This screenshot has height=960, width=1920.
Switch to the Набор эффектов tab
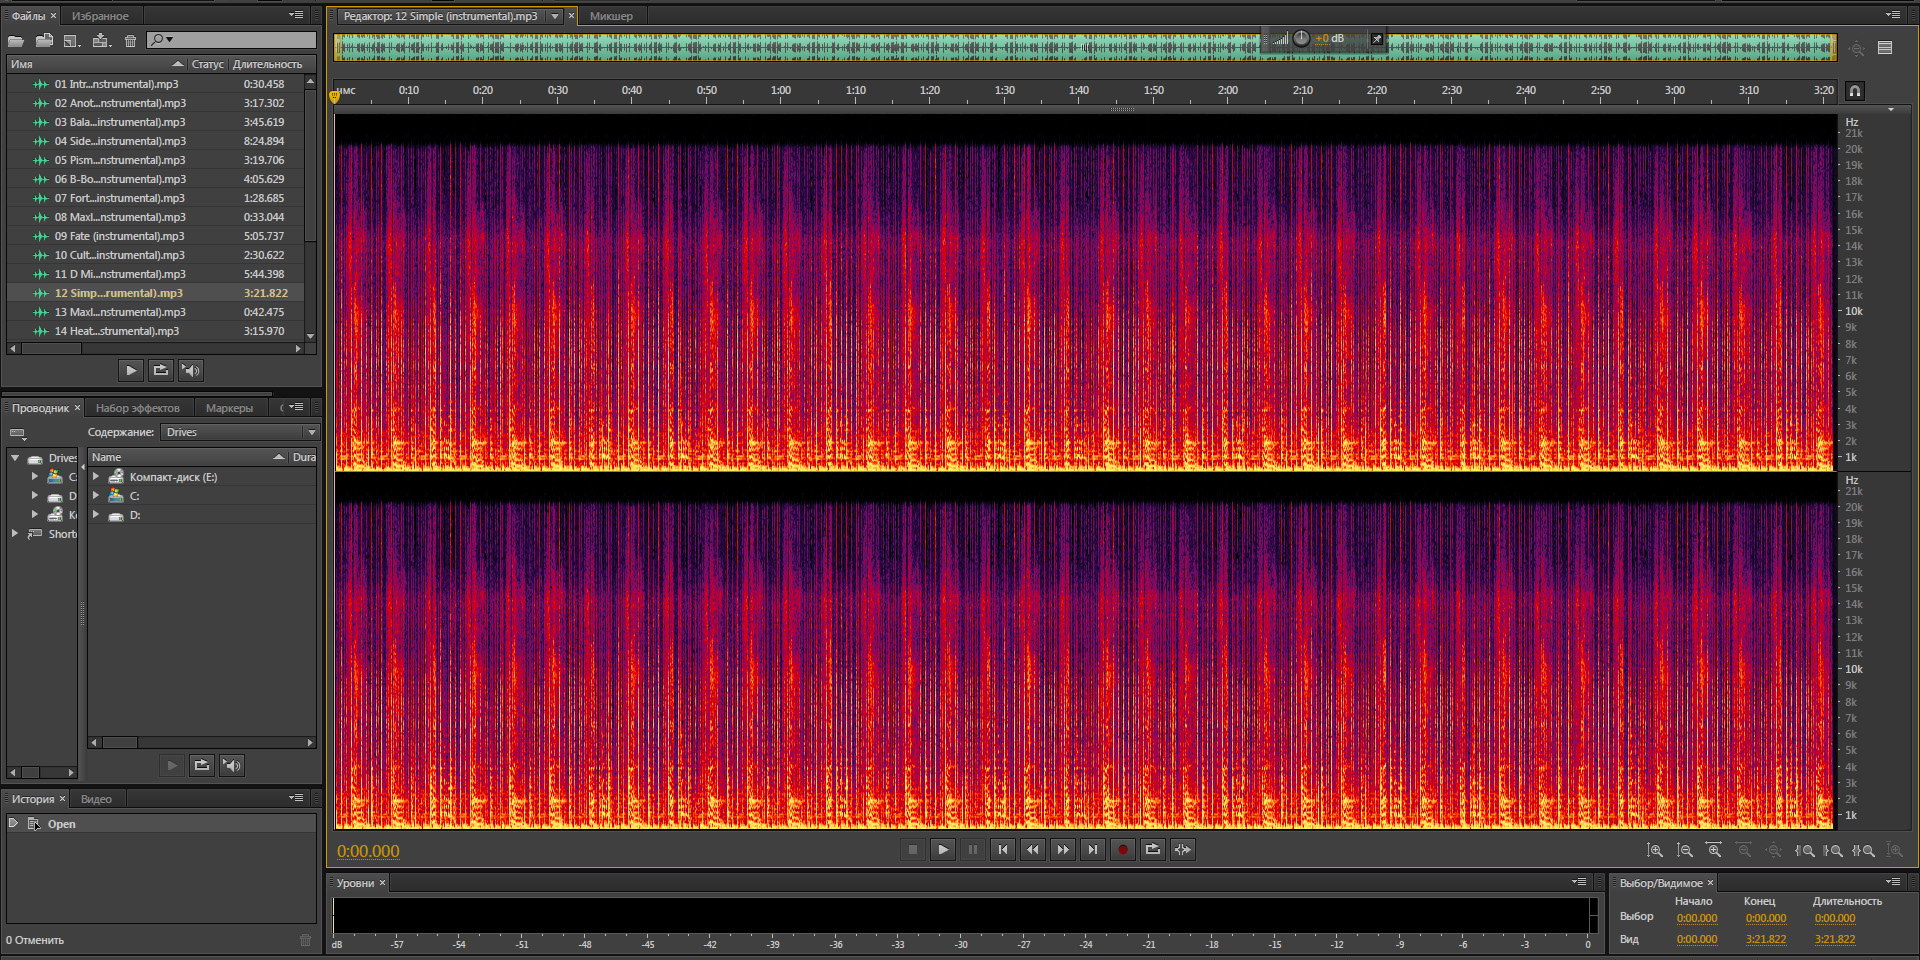[x=138, y=408]
